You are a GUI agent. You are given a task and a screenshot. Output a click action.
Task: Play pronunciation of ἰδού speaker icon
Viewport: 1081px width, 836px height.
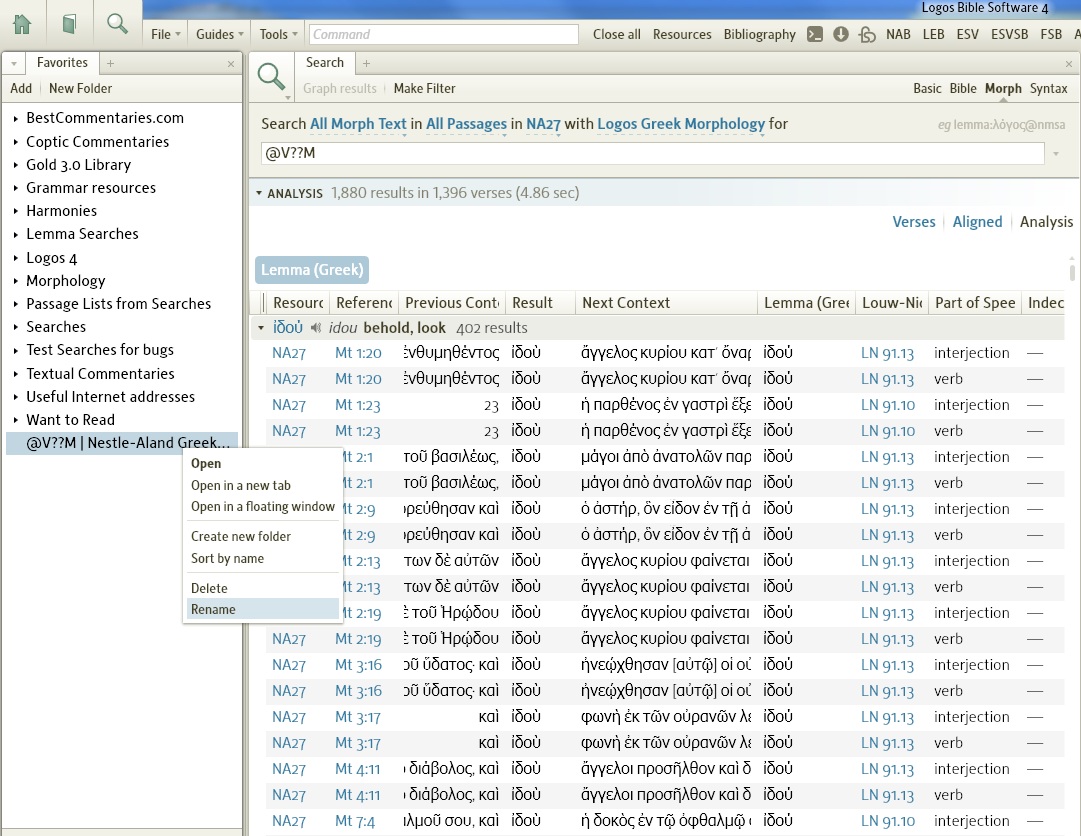(x=316, y=328)
